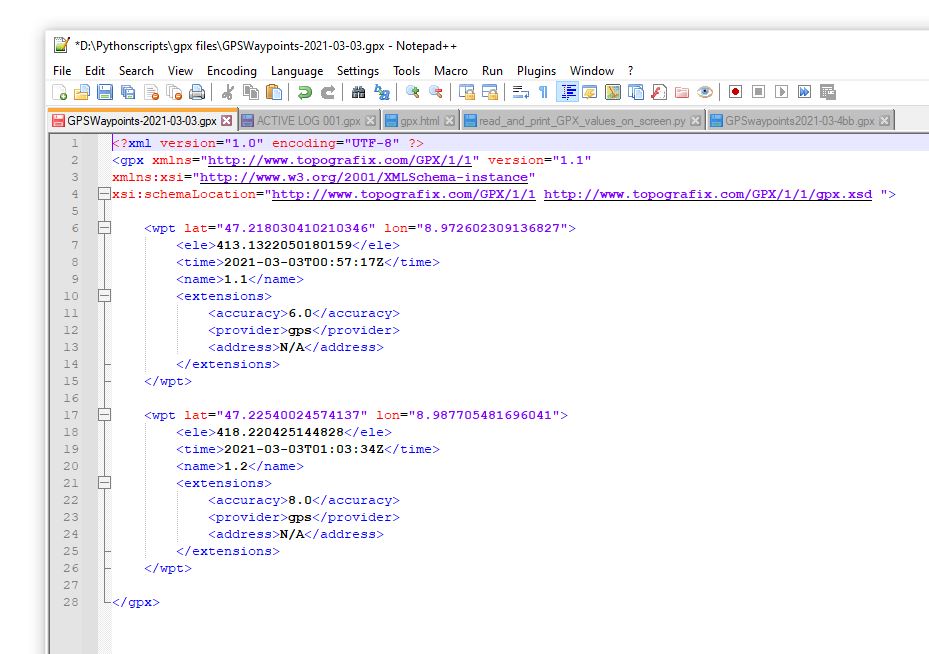Screen dimensions: 929x654
Task: Click the Zoom In magnifier icon
Action: coord(412,92)
